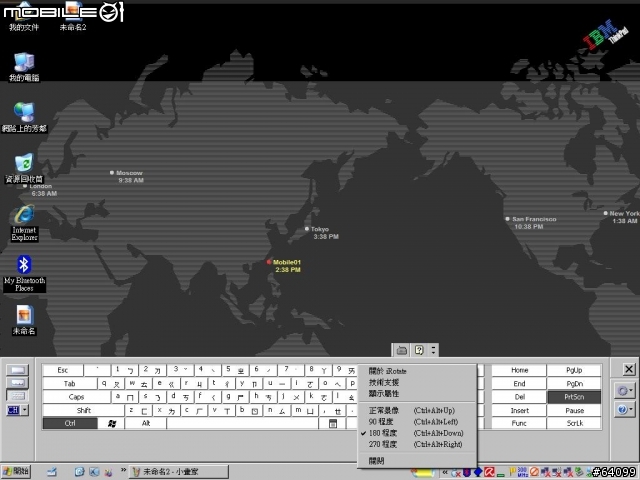Click the Tab key
Image resolution: width=640 pixels, height=480 pixels.
click(x=70, y=384)
